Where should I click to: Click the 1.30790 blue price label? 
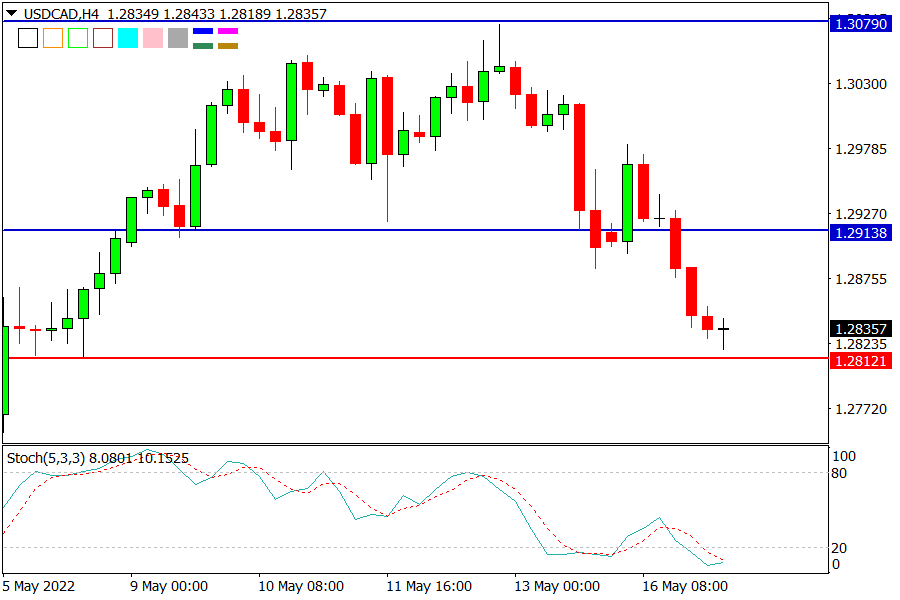coord(860,24)
